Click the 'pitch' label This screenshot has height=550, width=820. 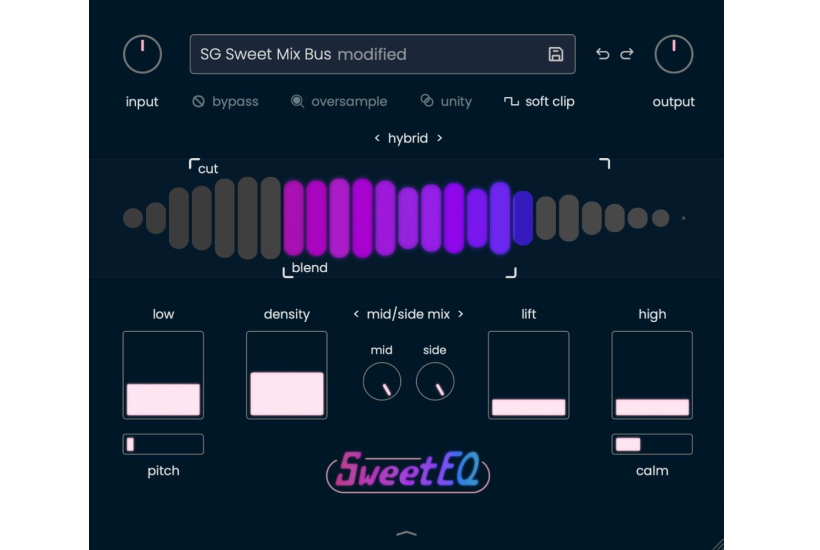163,471
